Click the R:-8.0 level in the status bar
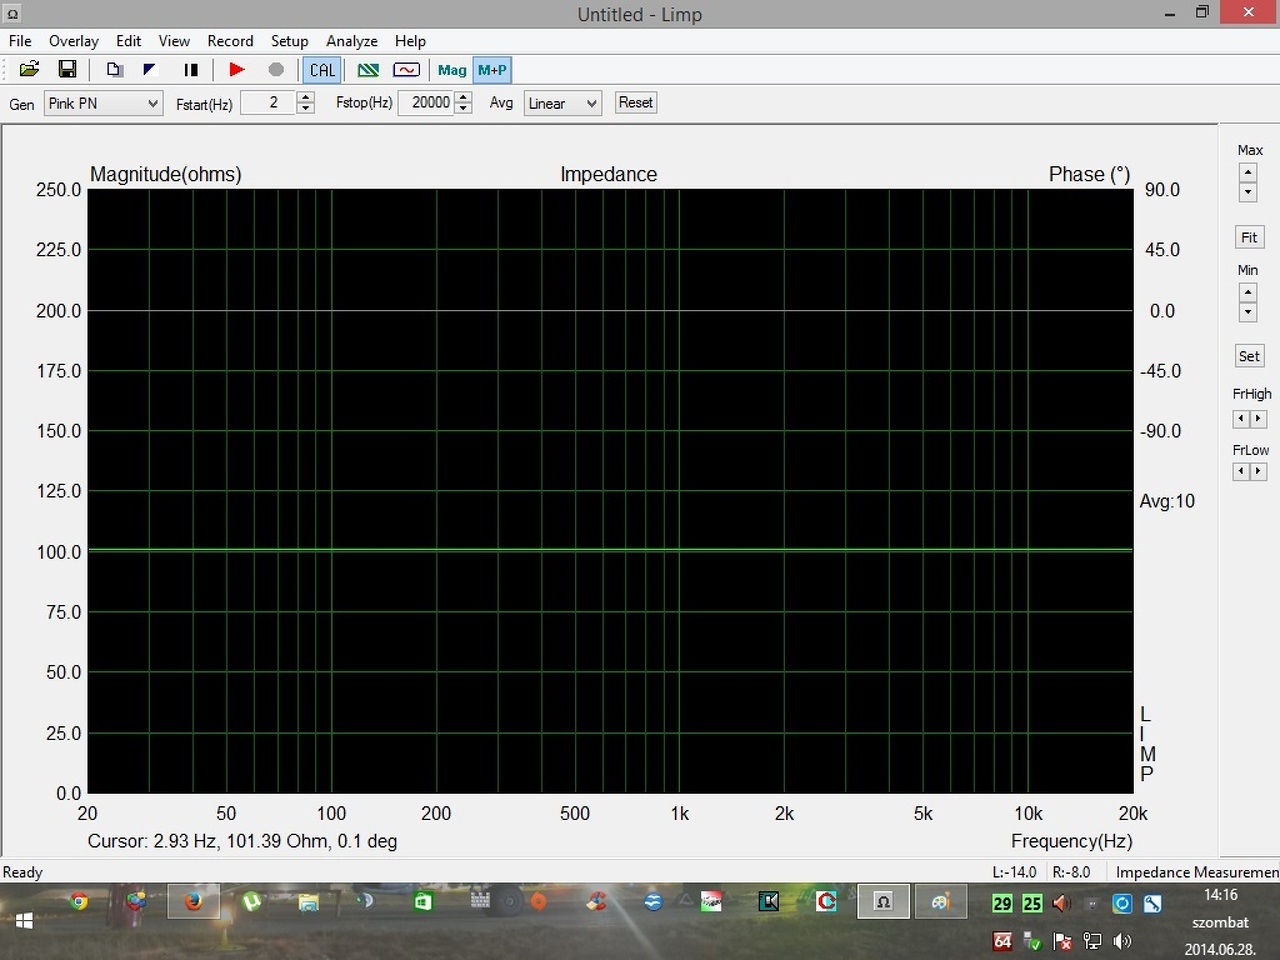Image resolution: width=1280 pixels, height=960 pixels. pos(1071,872)
